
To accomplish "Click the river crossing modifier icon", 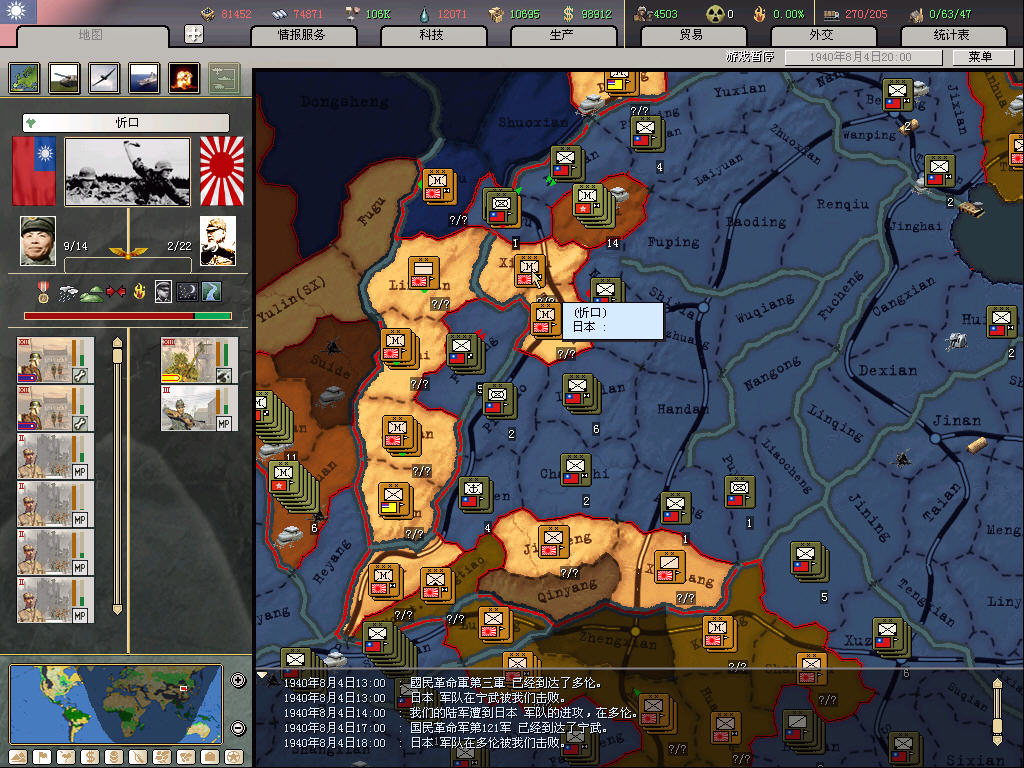I will point(212,292).
